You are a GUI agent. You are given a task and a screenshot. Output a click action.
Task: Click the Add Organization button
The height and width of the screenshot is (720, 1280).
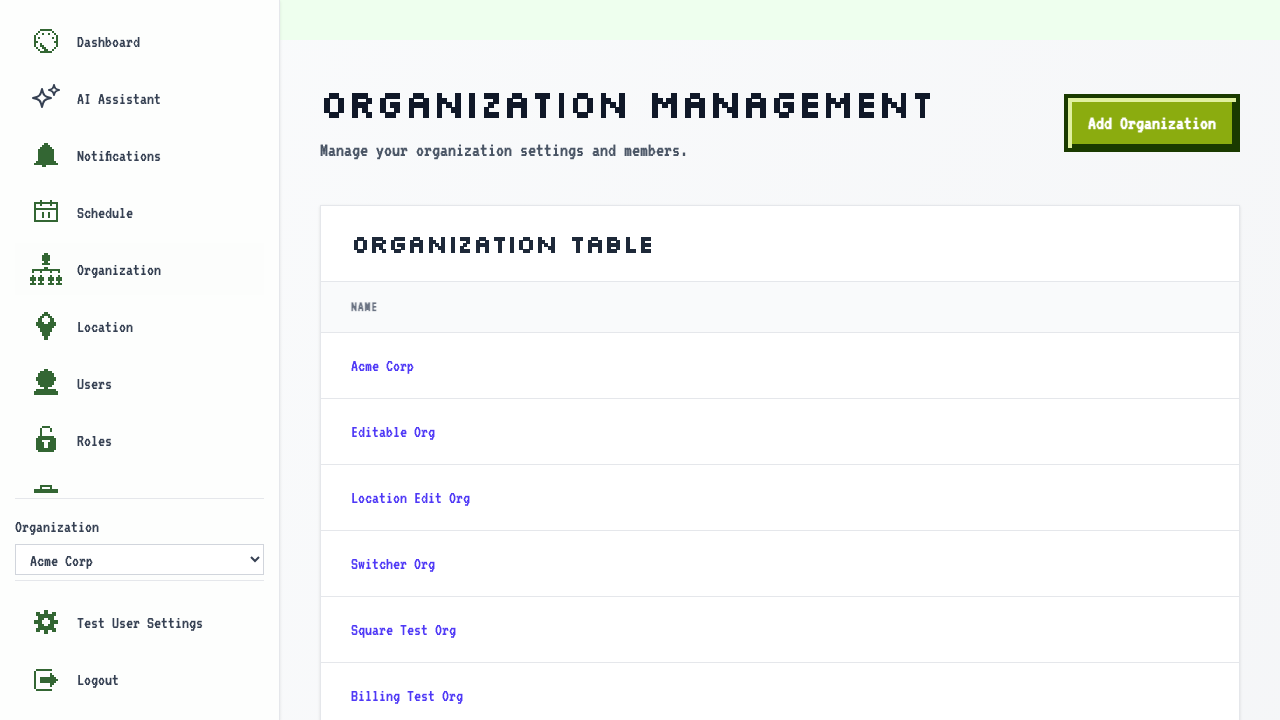coord(1152,123)
